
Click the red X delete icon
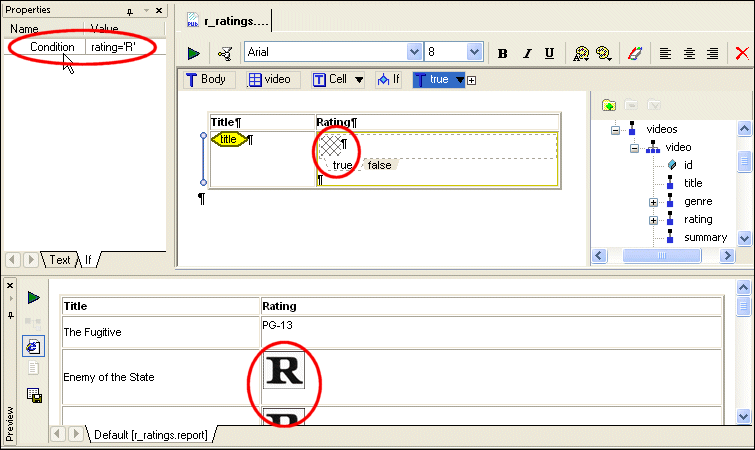(742, 53)
